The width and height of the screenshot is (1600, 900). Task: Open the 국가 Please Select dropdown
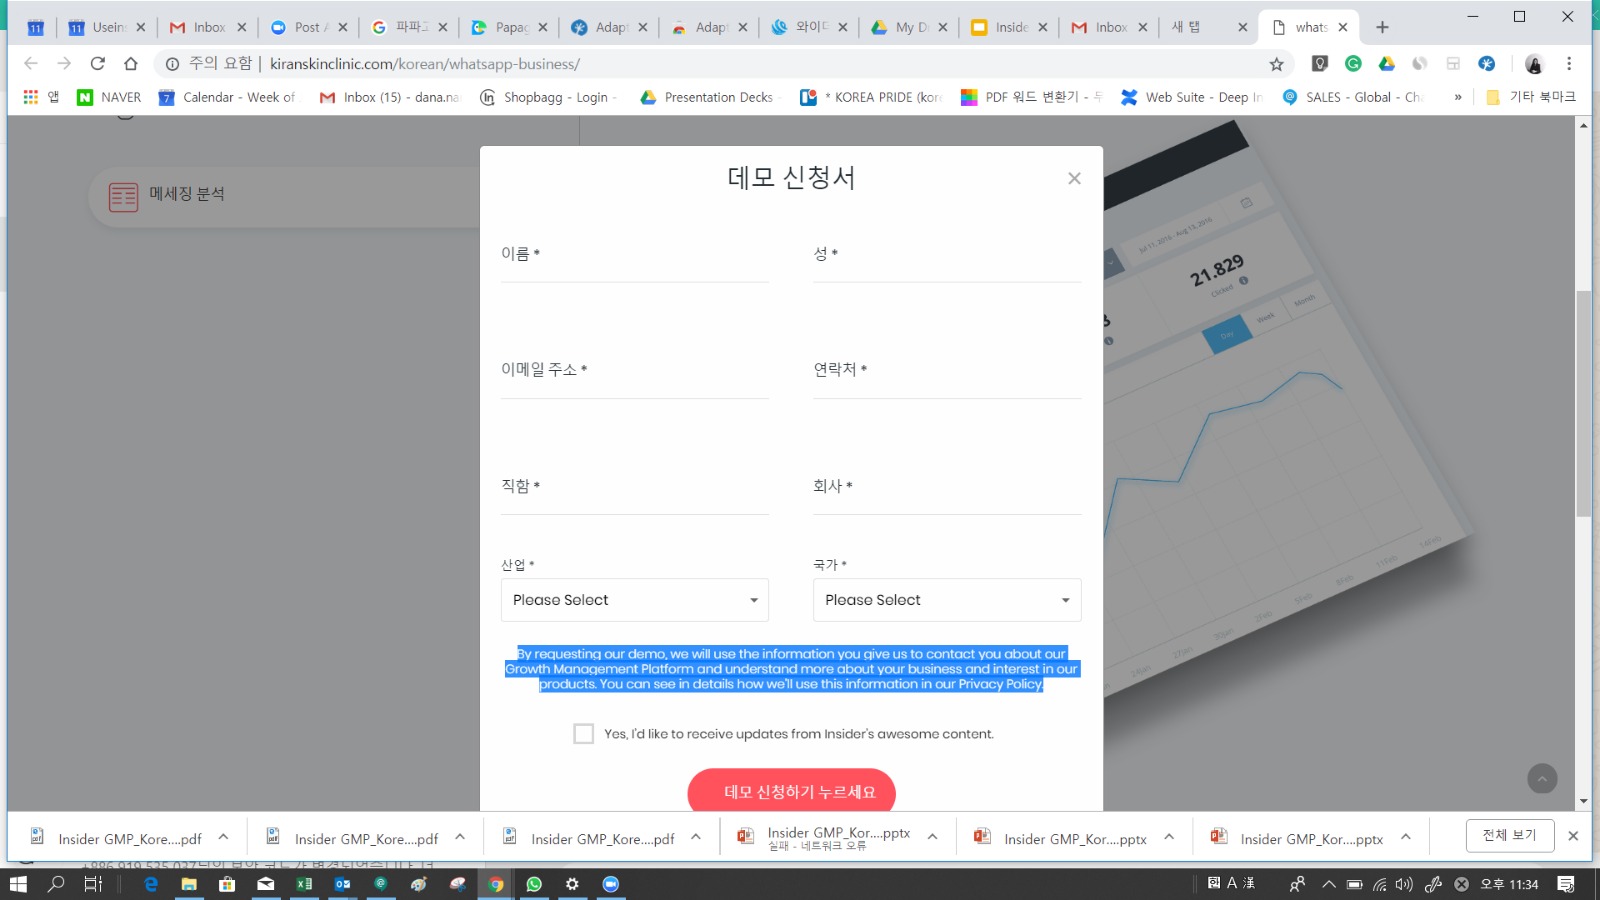coord(947,600)
